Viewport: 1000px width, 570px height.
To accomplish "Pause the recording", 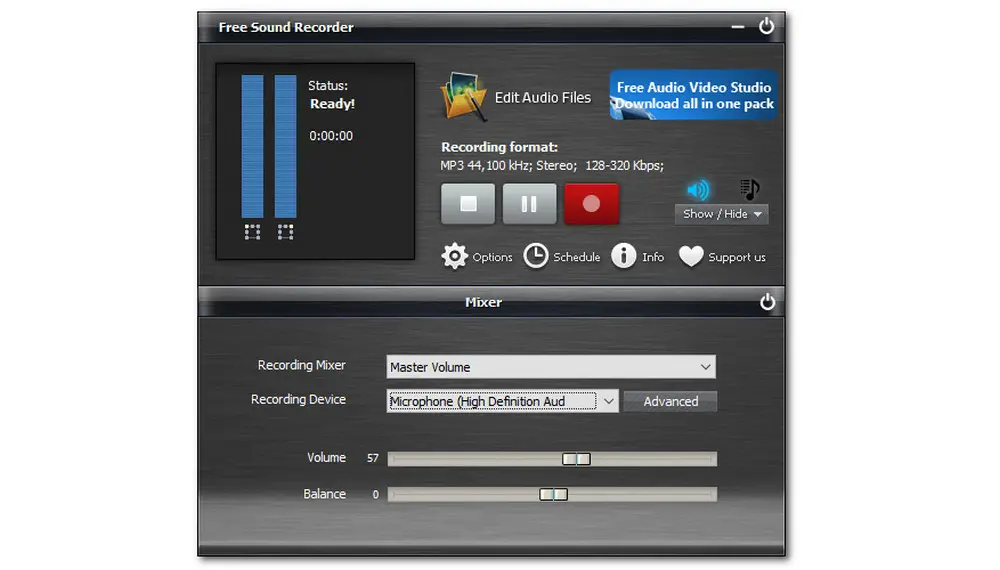I will (529, 204).
